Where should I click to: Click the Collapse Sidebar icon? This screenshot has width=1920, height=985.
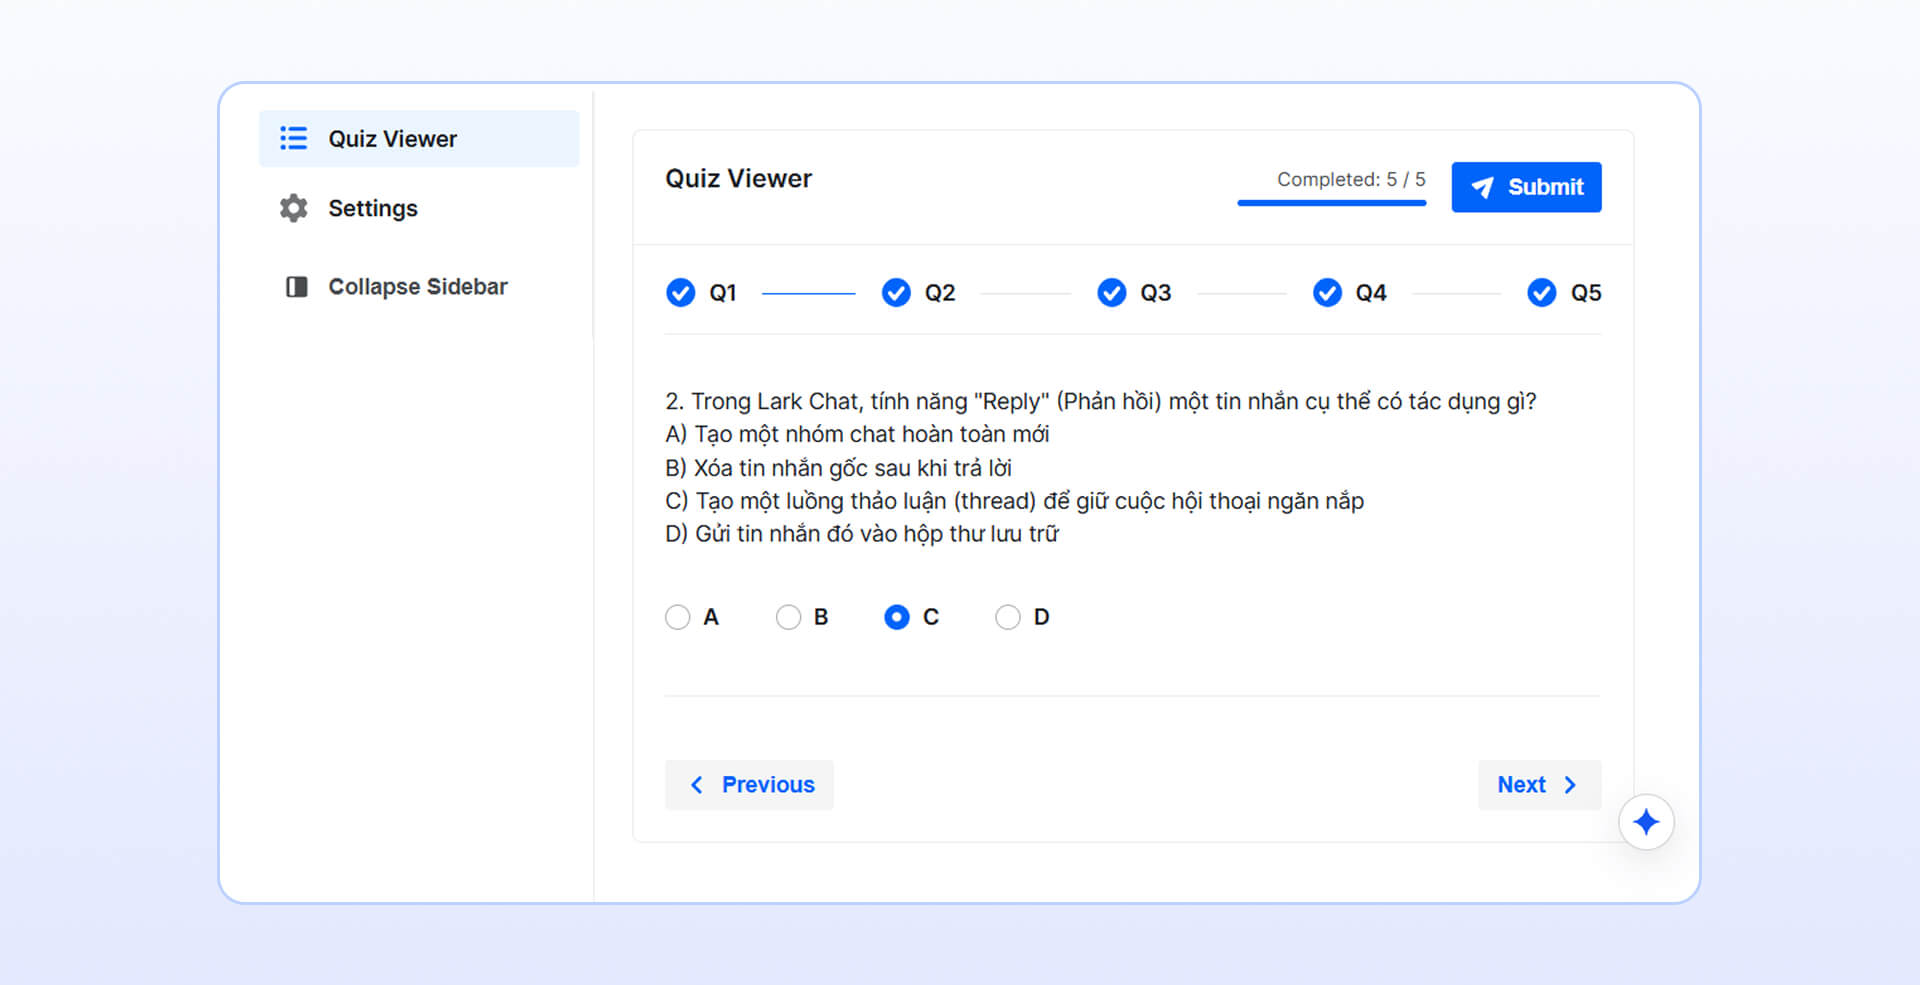click(293, 286)
